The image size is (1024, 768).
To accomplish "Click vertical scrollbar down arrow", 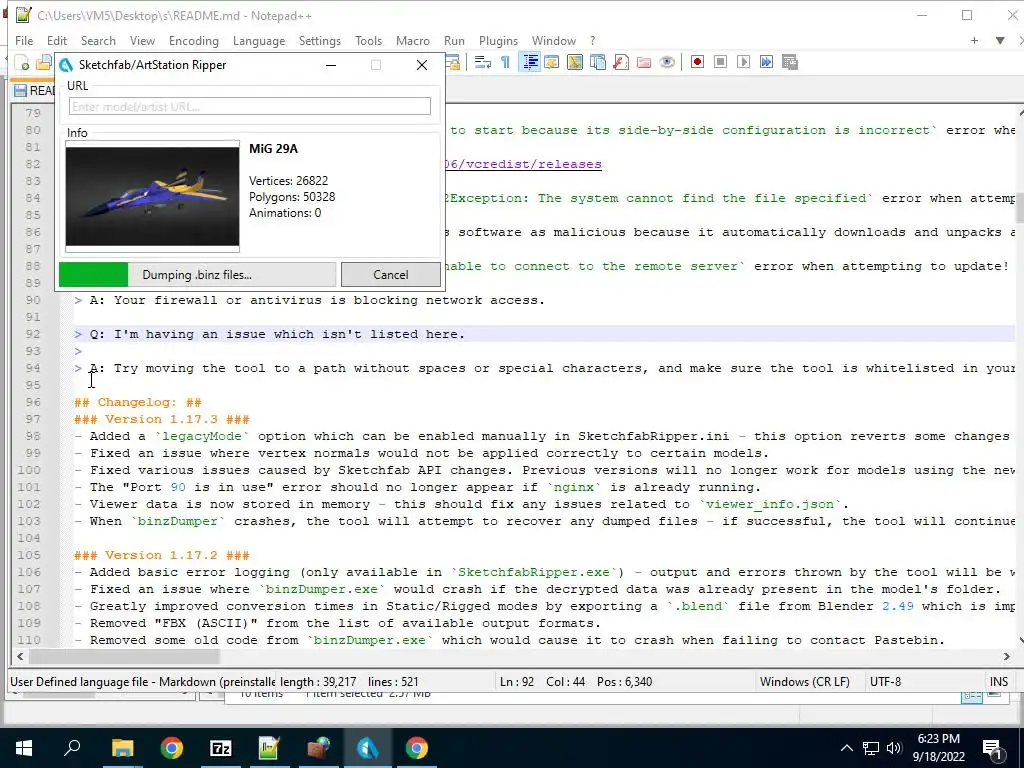I will coord(1019,641).
